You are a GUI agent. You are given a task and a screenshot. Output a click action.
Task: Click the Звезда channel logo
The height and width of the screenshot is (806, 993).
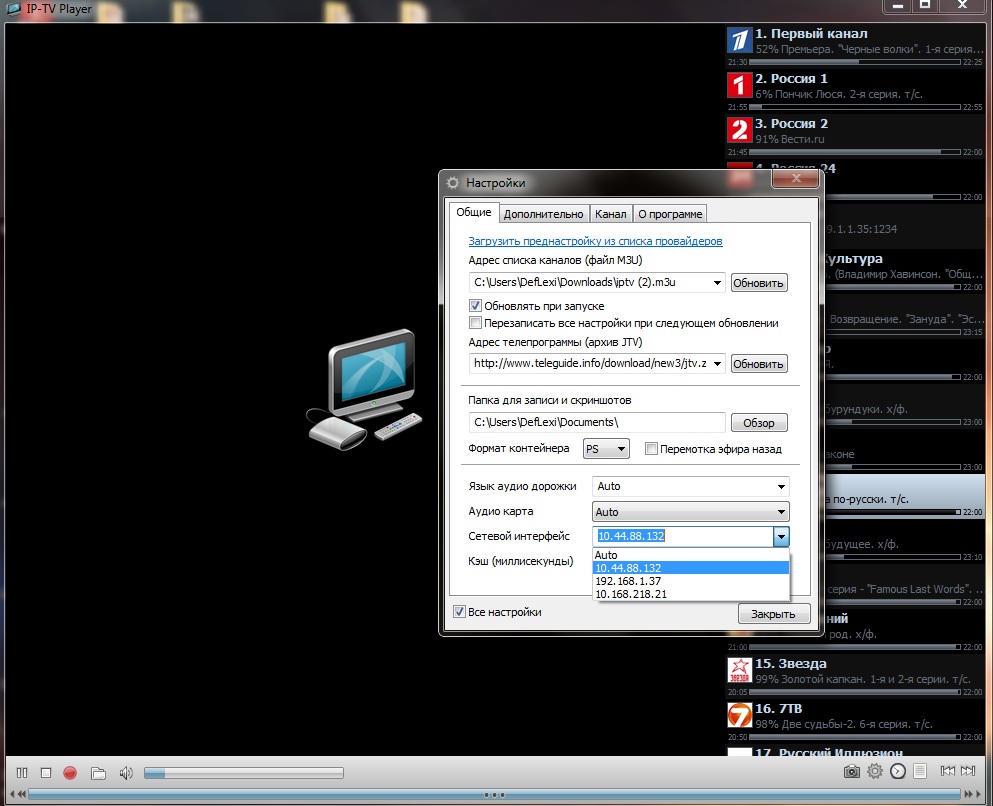pyautogui.click(x=739, y=671)
